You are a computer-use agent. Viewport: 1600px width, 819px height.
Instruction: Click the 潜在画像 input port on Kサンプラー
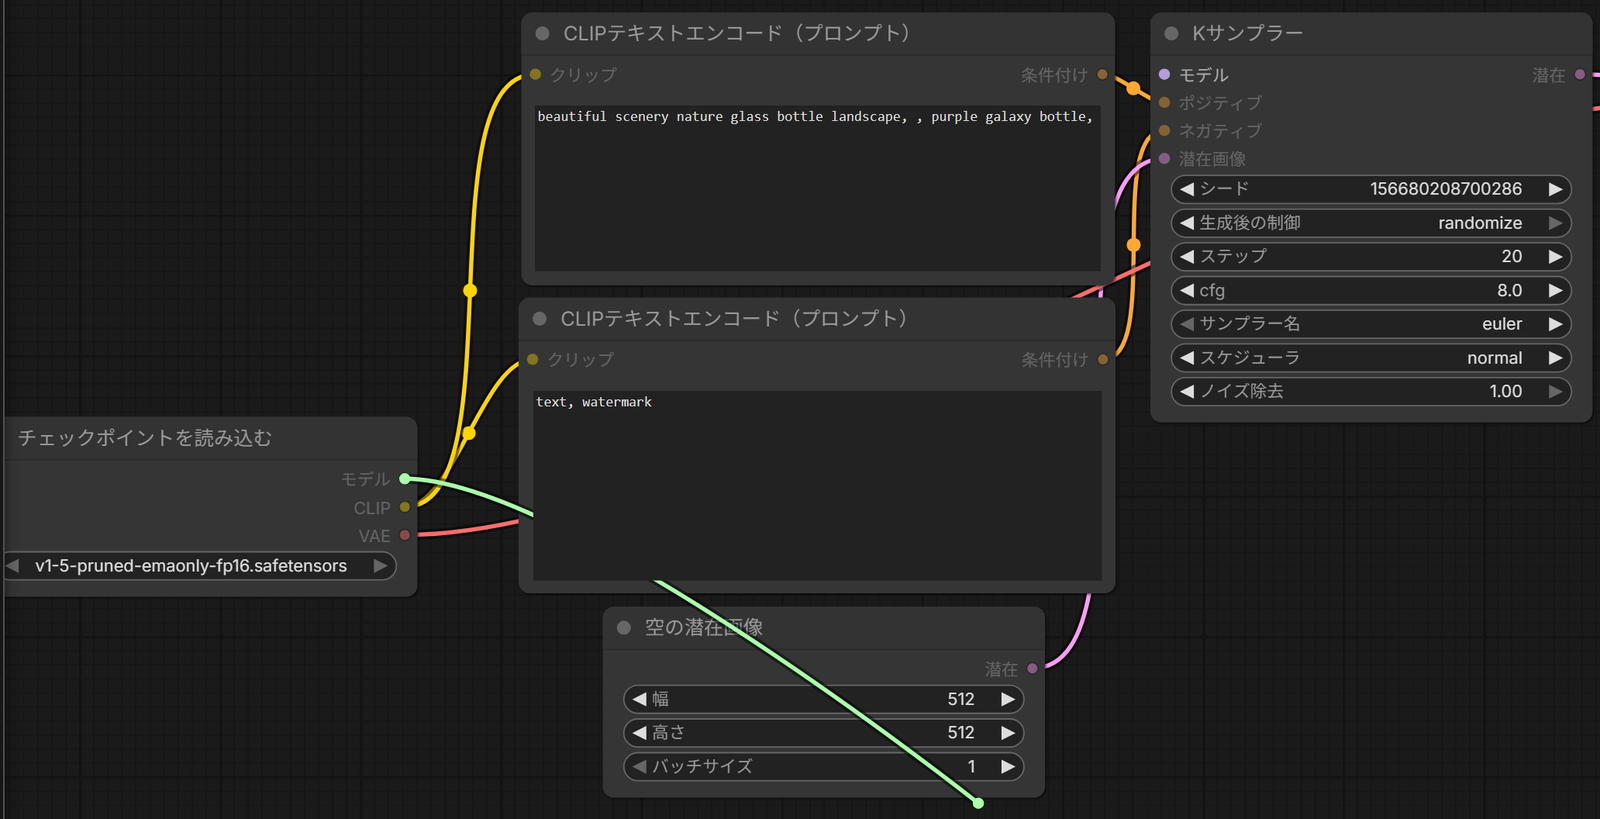[1164, 158]
